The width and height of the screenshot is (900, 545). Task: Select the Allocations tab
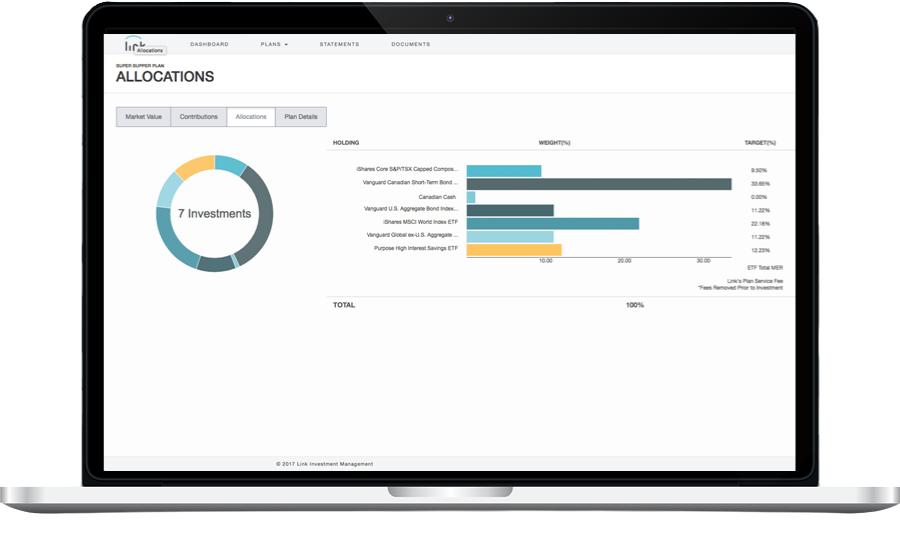tap(251, 116)
